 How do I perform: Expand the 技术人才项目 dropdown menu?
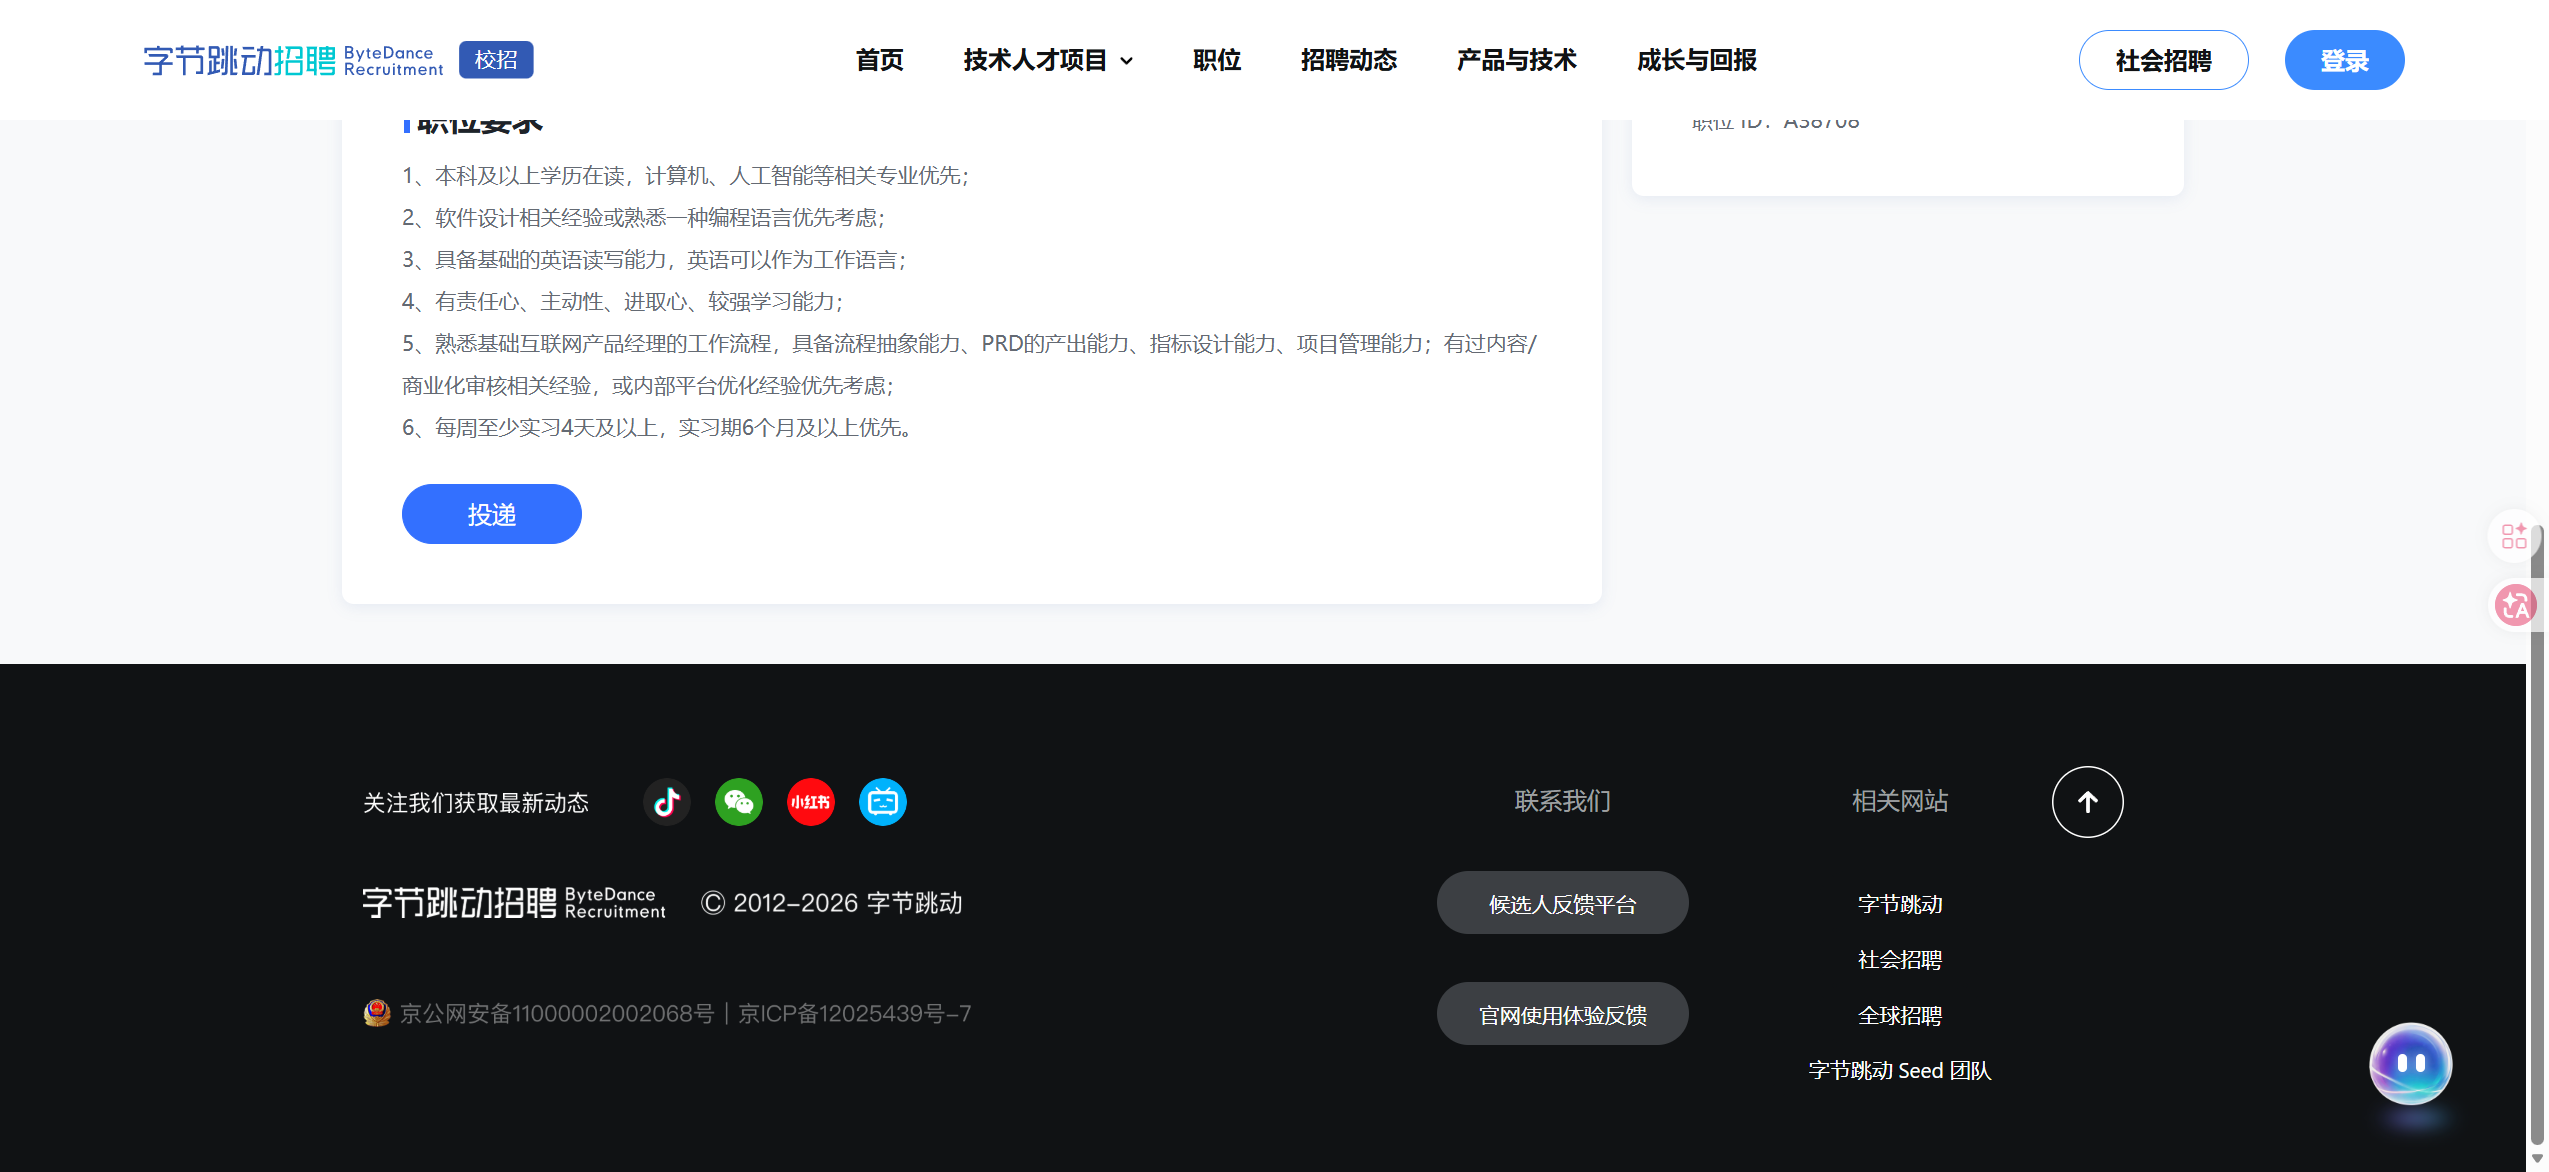(x=1047, y=60)
